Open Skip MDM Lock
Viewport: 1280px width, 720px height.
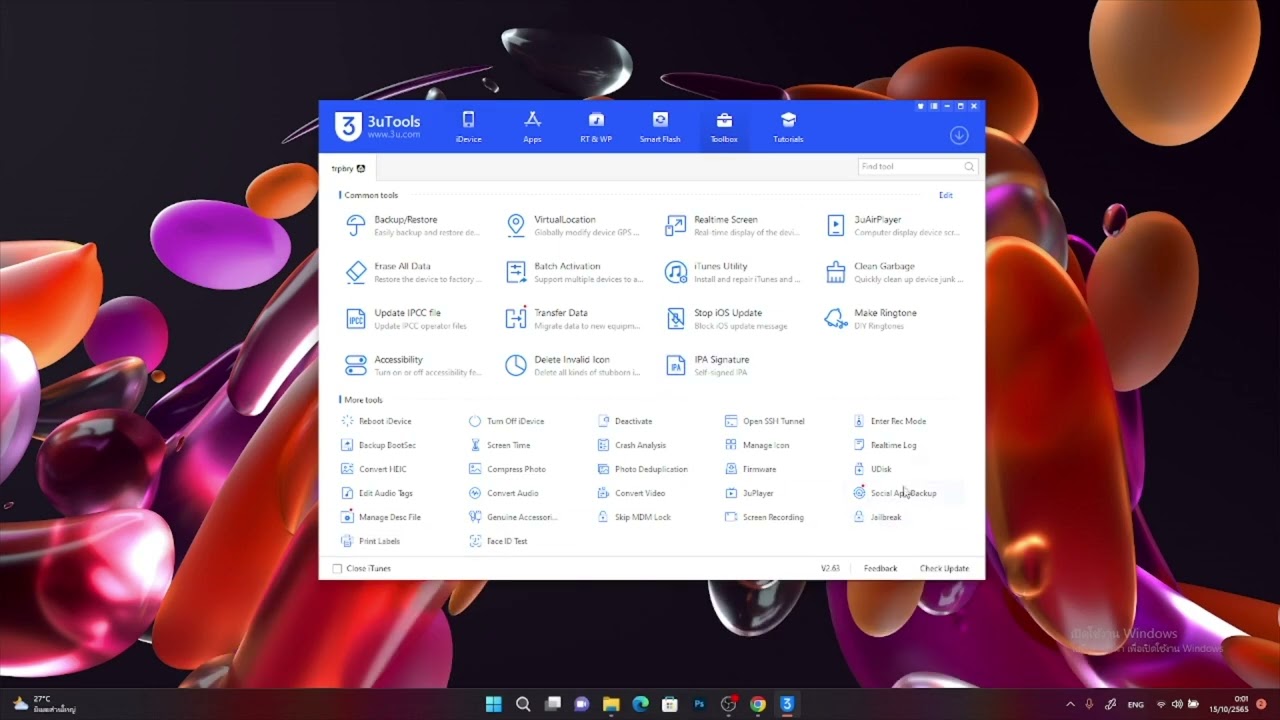(634, 517)
